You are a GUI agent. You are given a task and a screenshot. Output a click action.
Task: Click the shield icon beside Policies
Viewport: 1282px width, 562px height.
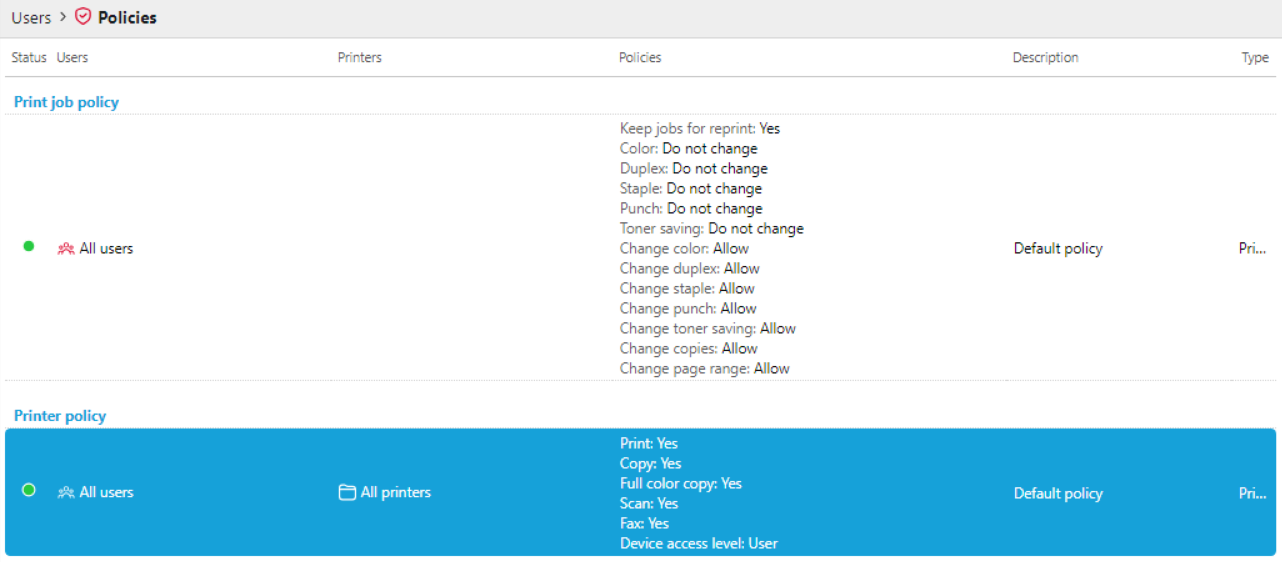(x=83, y=17)
